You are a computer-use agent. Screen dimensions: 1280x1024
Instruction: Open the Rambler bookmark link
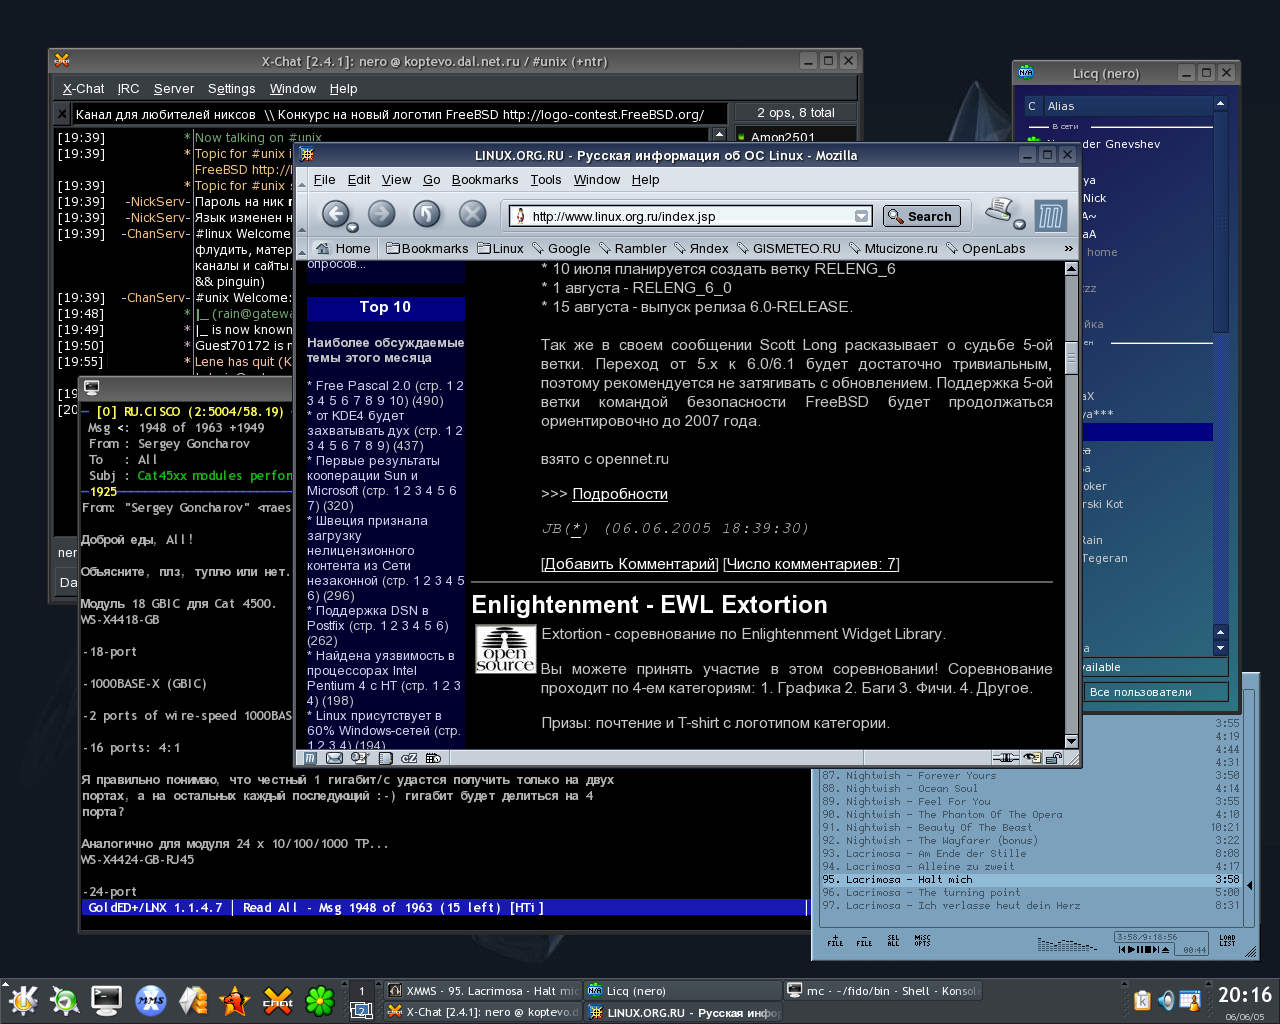point(633,248)
